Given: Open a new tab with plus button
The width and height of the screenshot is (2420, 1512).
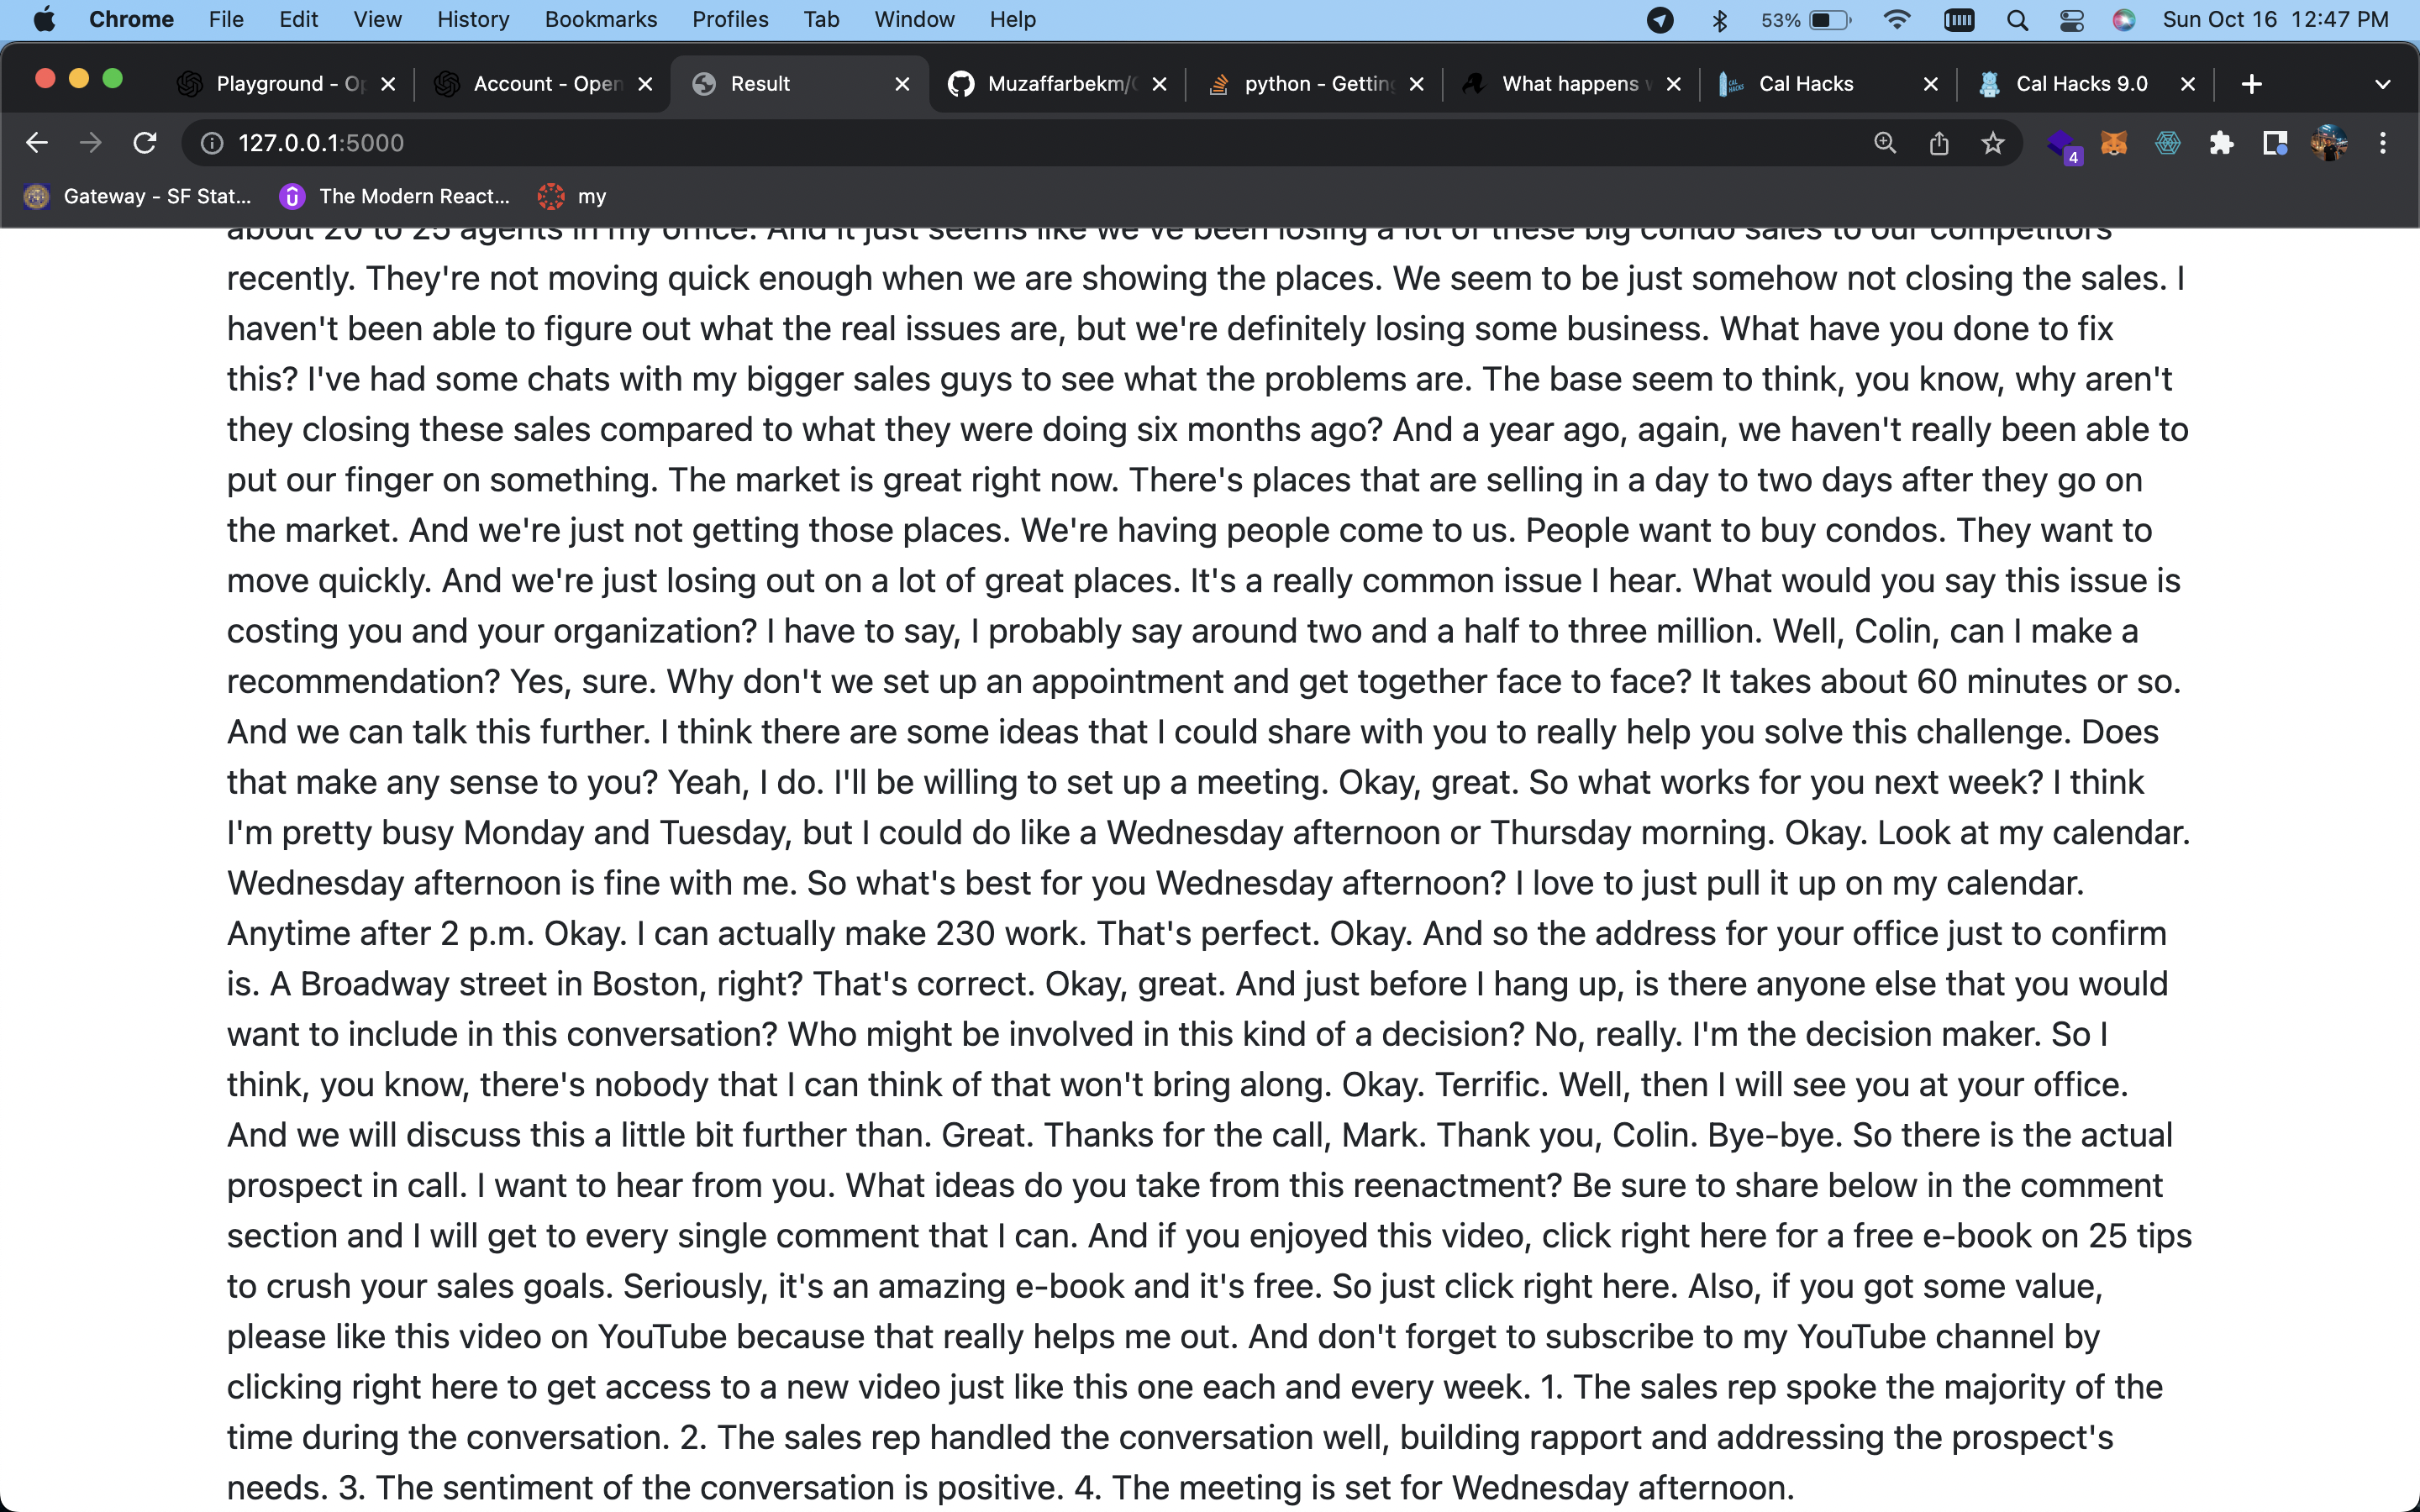Looking at the screenshot, I should pyautogui.click(x=2251, y=84).
